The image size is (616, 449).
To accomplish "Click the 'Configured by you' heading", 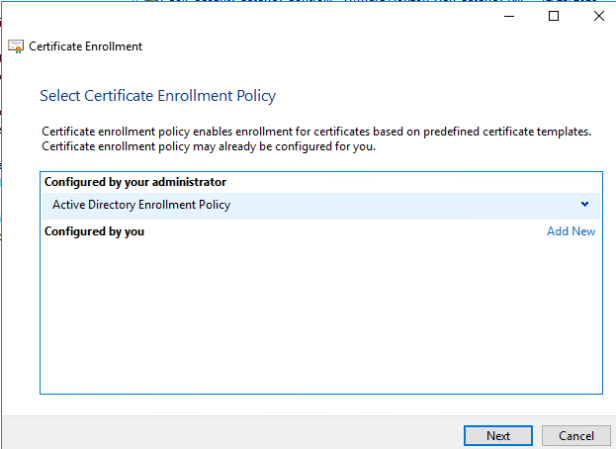I will point(94,231).
